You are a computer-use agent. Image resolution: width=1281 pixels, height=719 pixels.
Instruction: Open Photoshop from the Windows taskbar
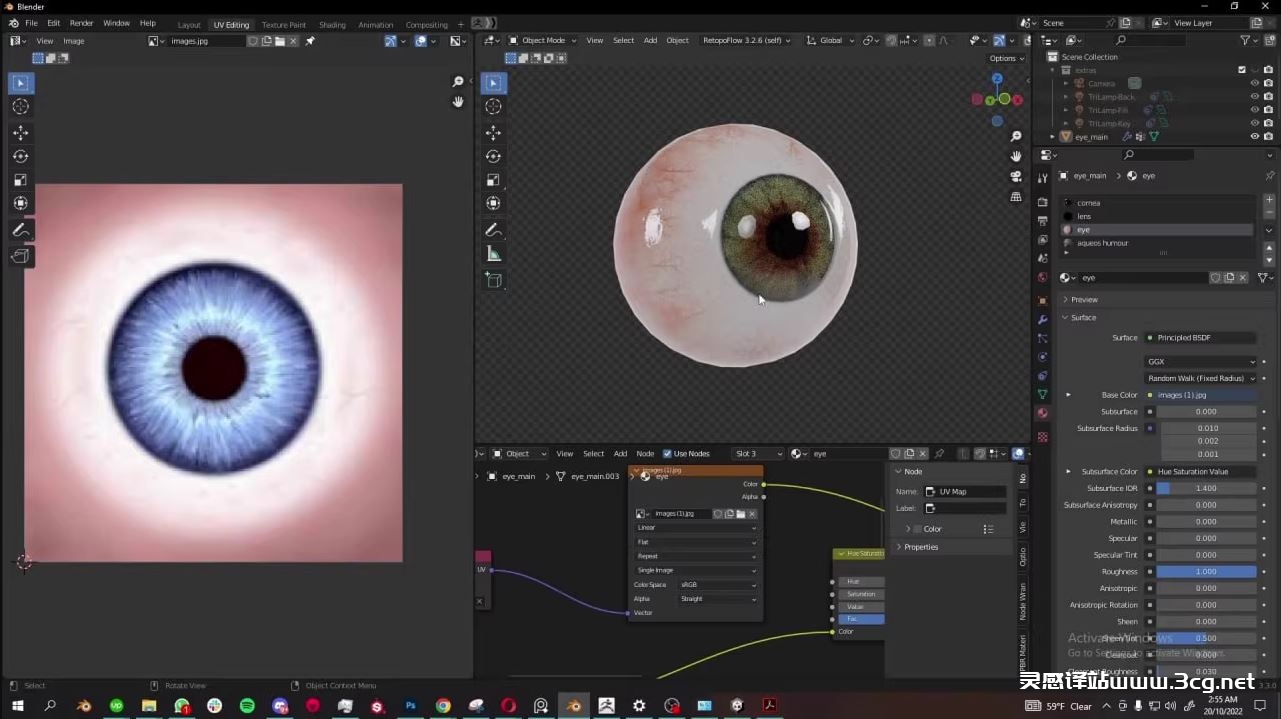[x=410, y=706]
